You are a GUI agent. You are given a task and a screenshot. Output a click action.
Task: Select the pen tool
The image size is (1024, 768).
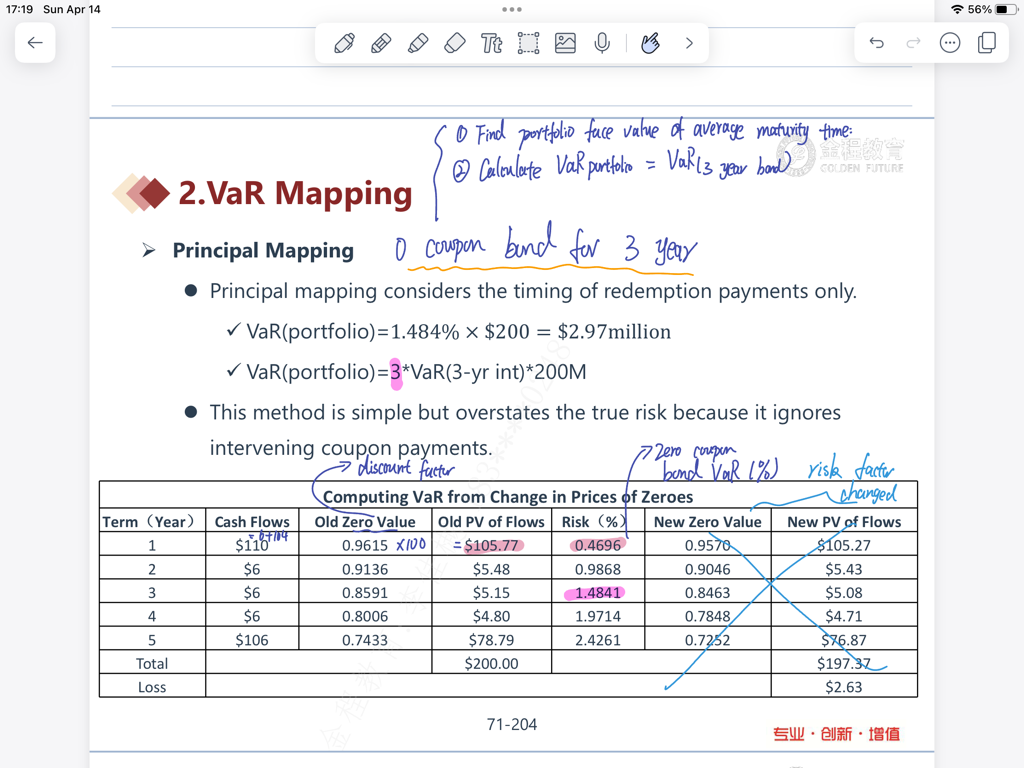pyautogui.click(x=344, y=43)
